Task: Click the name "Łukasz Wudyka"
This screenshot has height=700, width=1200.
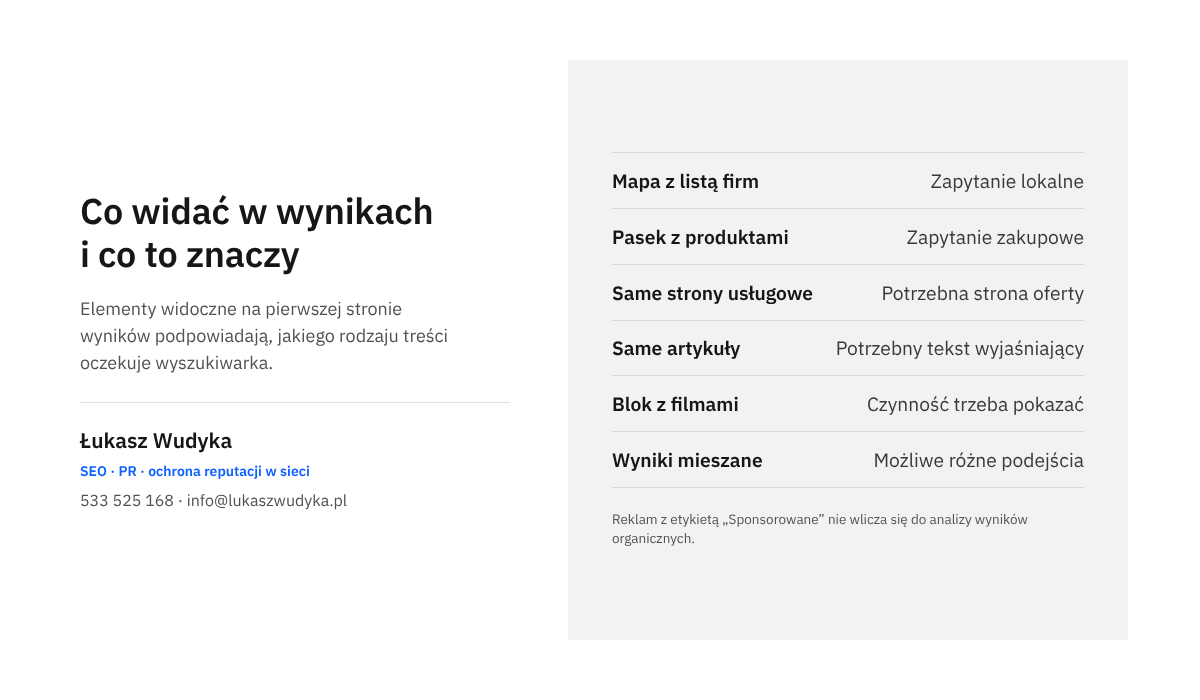Action: [x=156, y=441]
